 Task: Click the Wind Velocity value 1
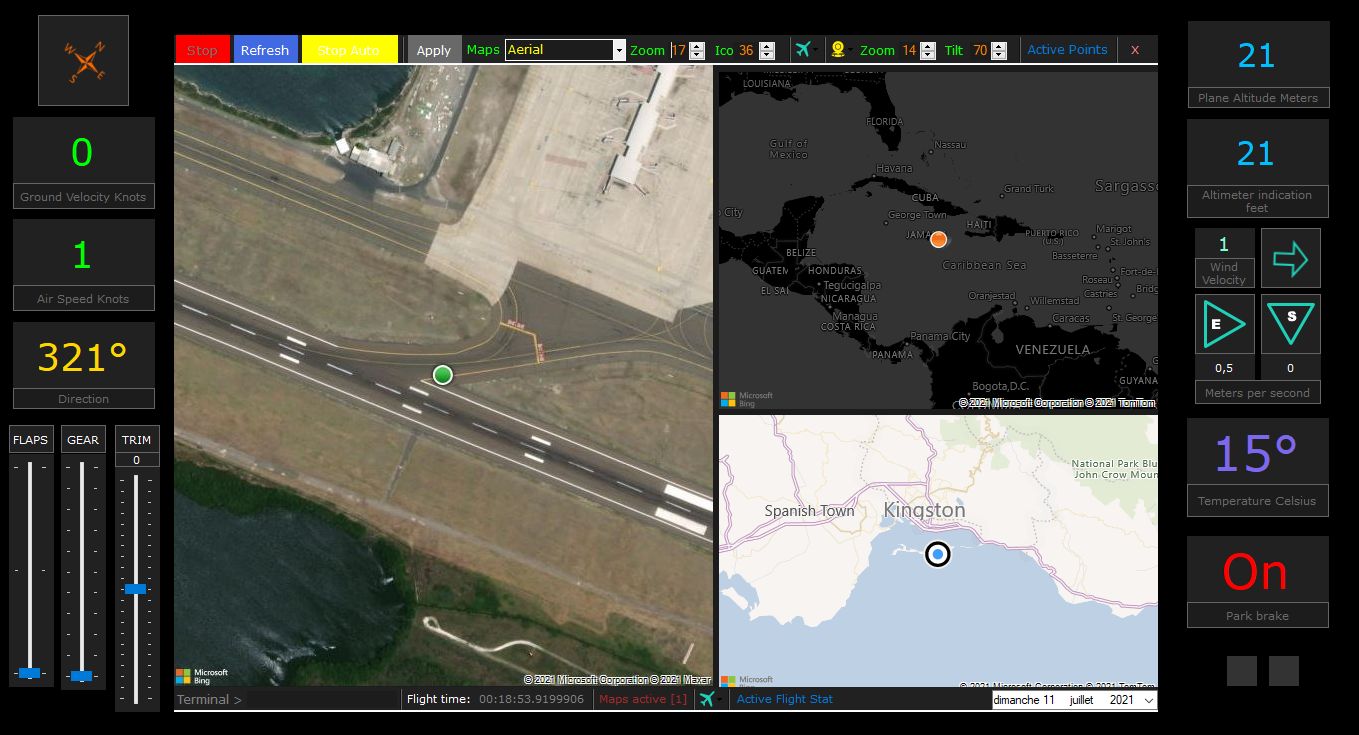(x=1223, y=244)
